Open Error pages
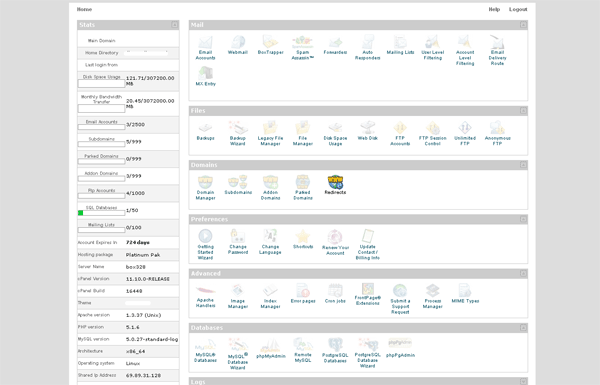The height and width of the screenshot is (385, 600). click(303, 294)
